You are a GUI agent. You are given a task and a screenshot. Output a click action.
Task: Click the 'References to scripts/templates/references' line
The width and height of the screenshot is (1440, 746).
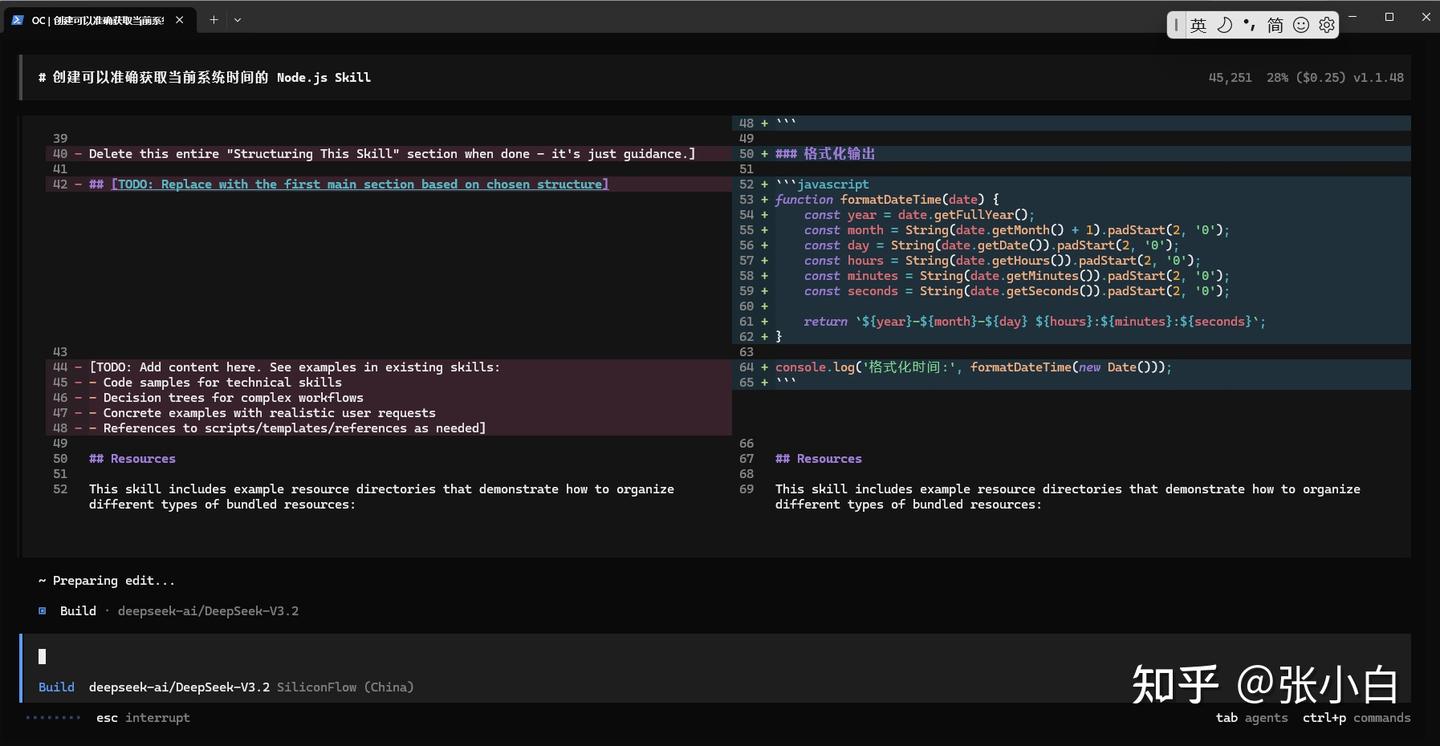[287, 428]
